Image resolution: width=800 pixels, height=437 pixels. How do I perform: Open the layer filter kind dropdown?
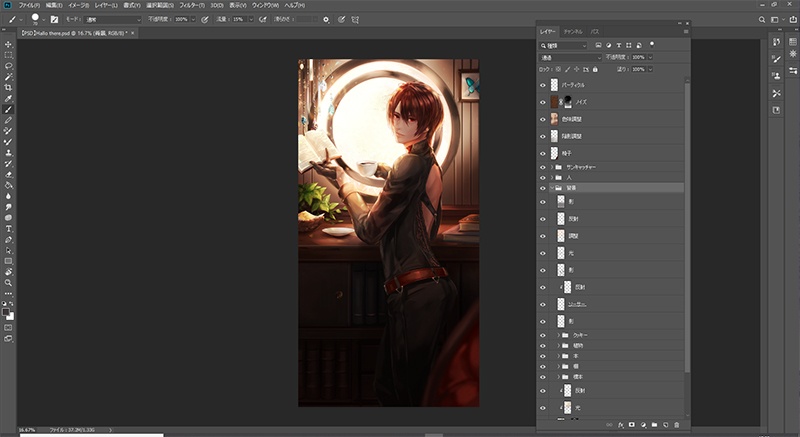563,45
